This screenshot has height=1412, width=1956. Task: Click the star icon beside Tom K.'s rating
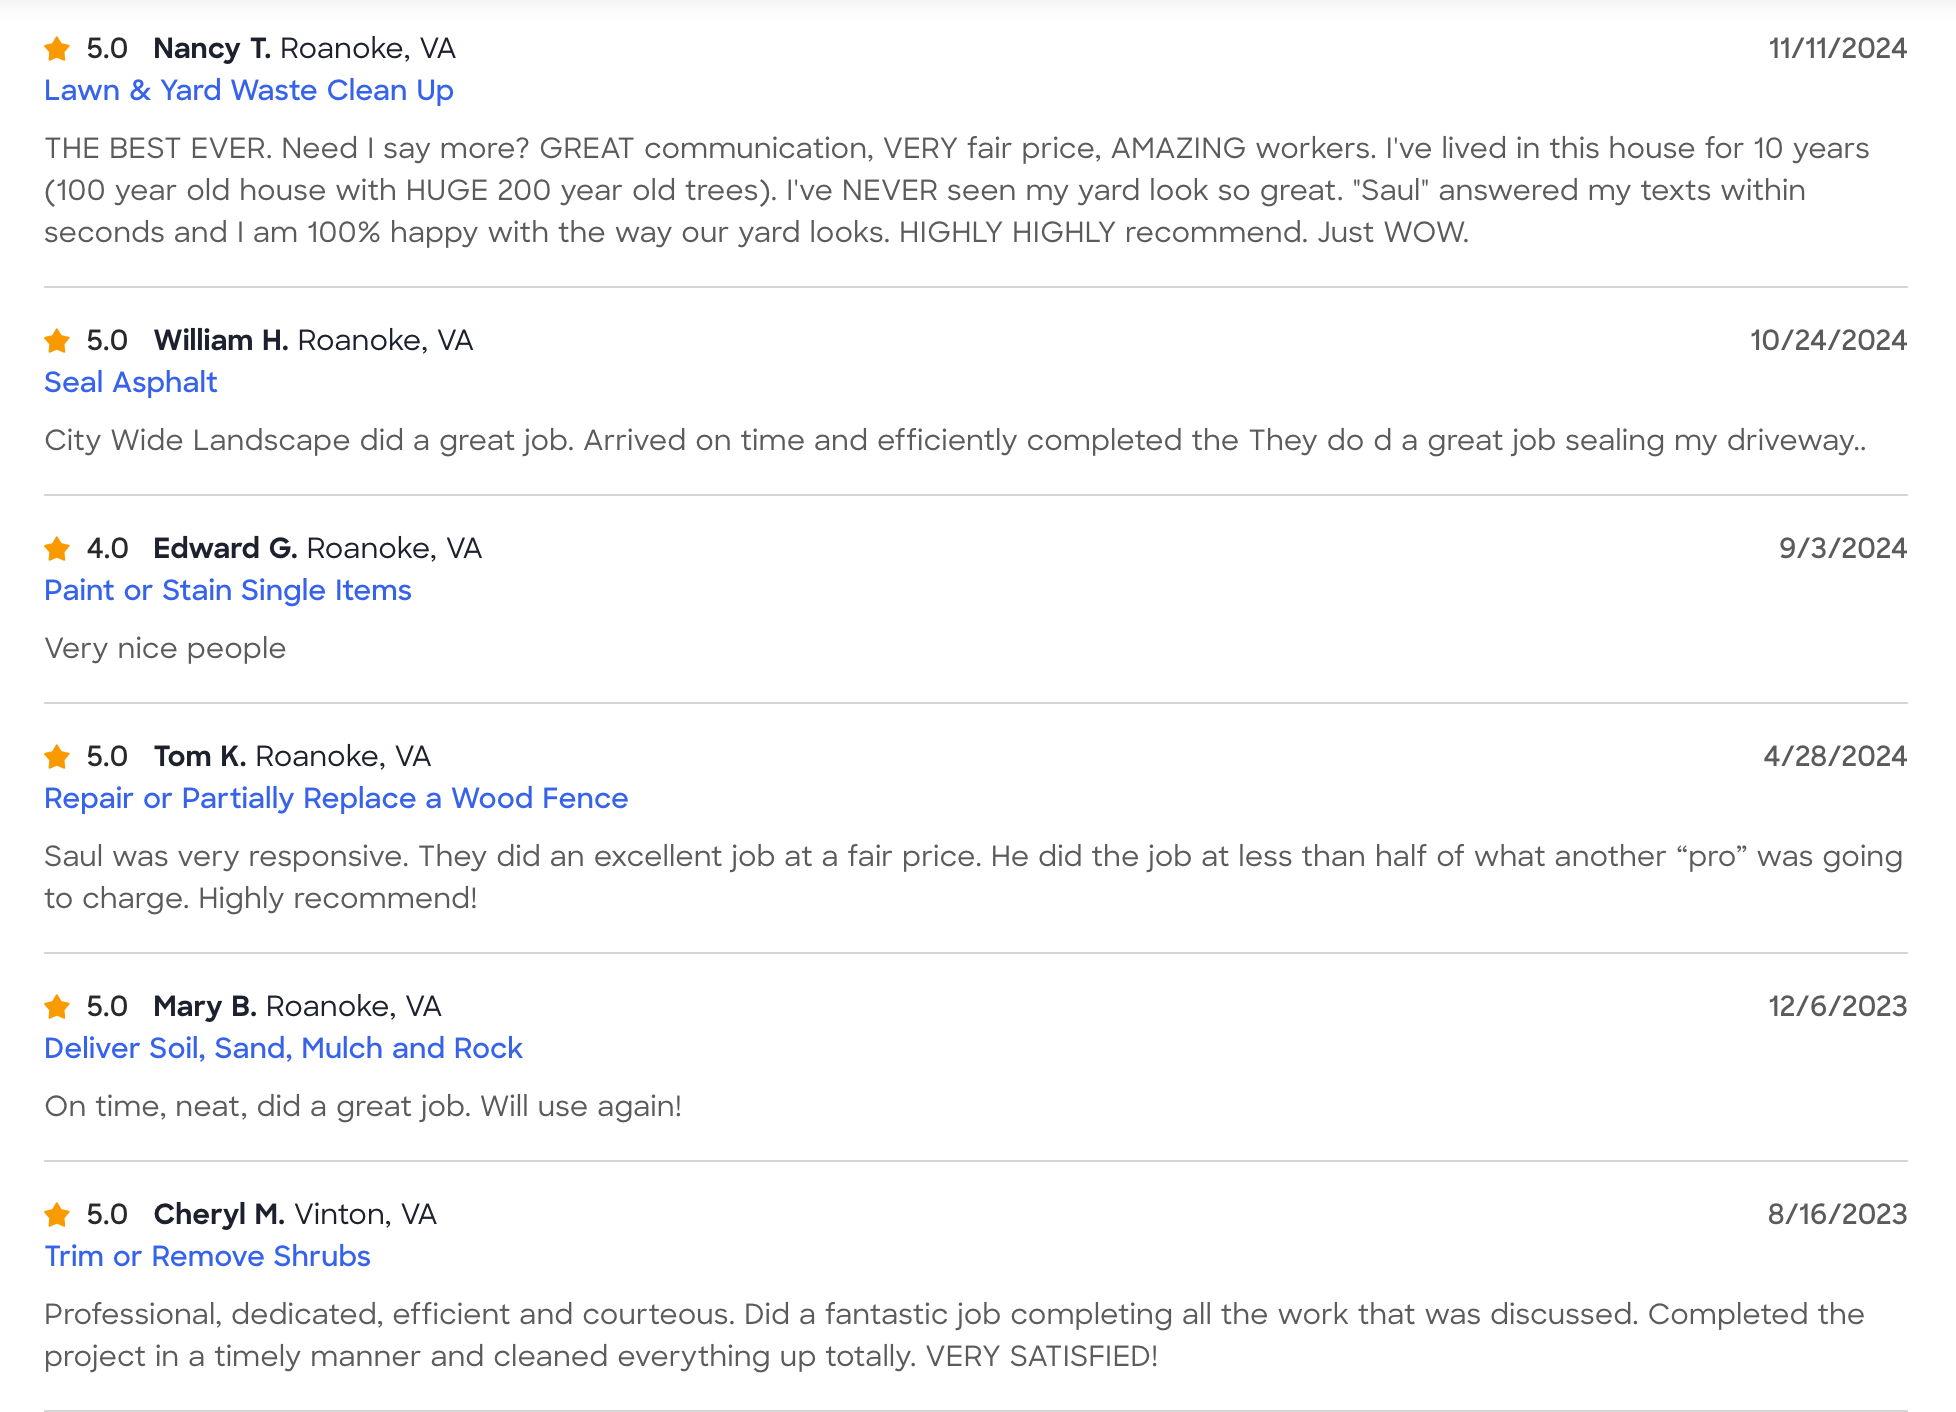[x=57, y=756]
